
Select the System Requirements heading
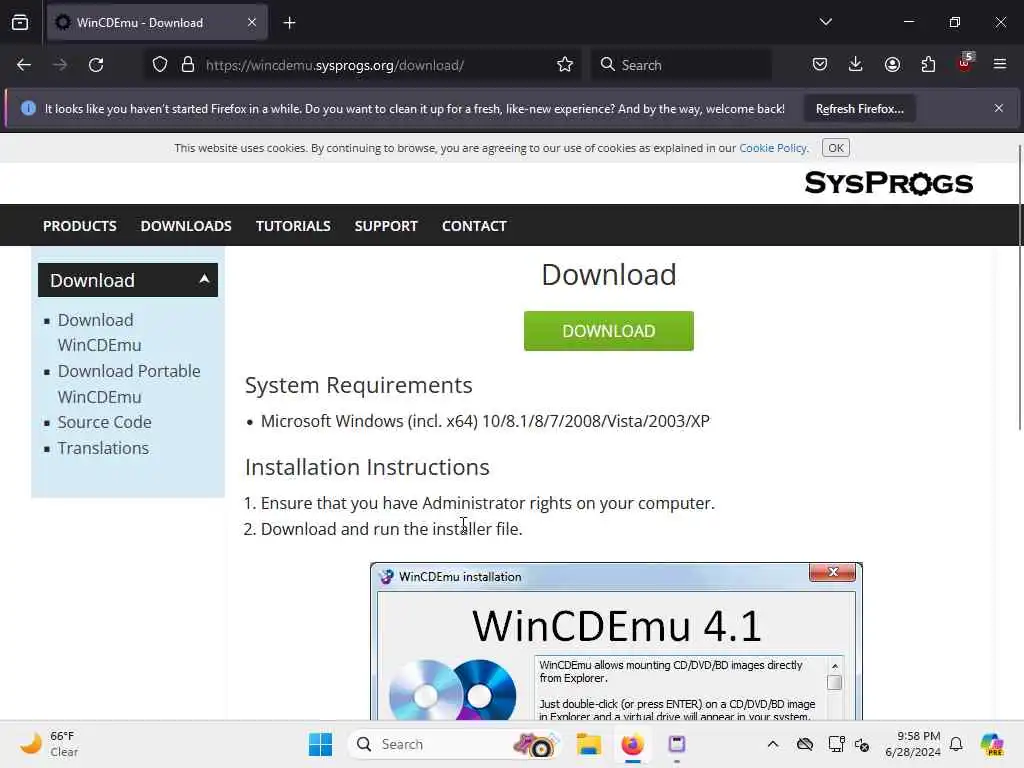coord(359,385)
